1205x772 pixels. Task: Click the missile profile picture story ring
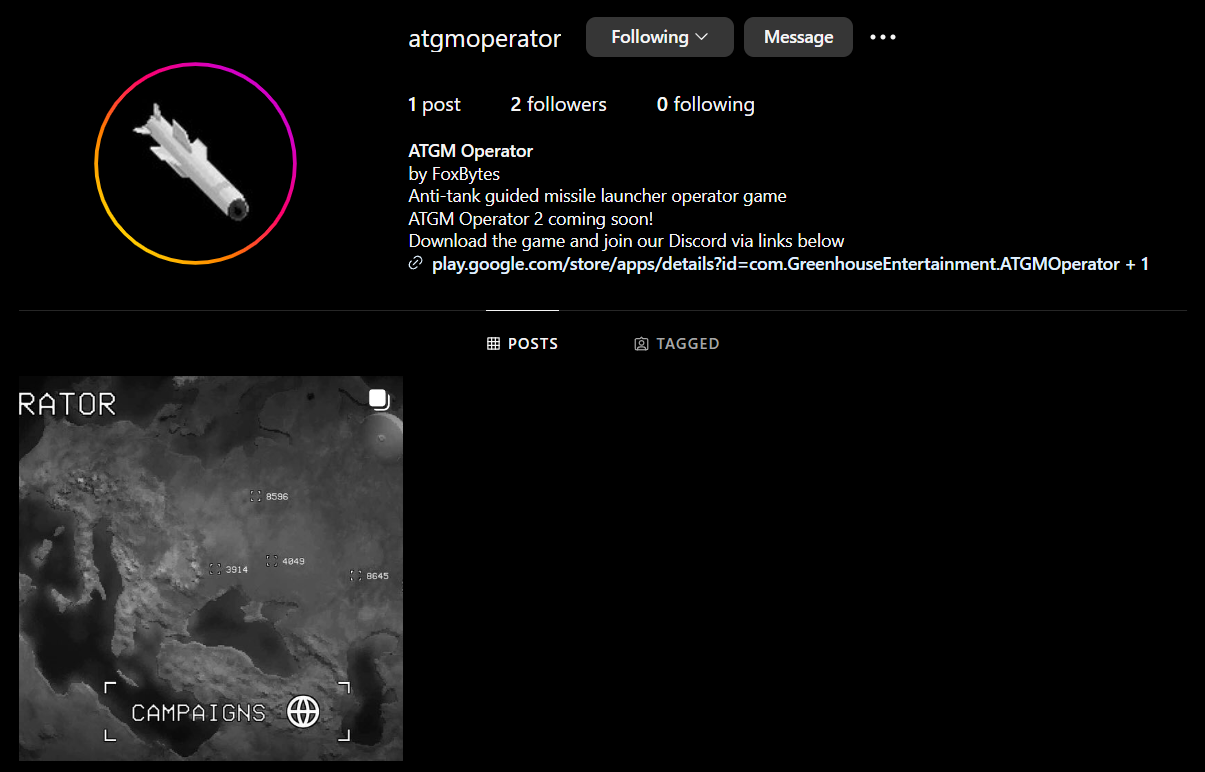click(196, 163)
